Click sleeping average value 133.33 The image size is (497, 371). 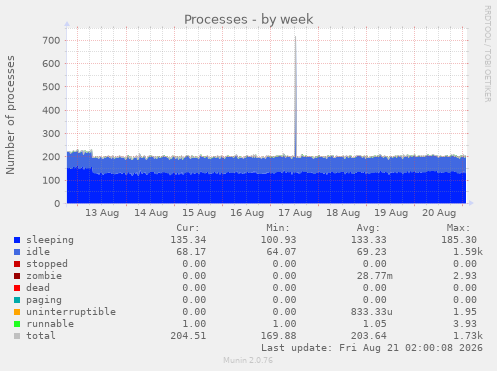369,240
